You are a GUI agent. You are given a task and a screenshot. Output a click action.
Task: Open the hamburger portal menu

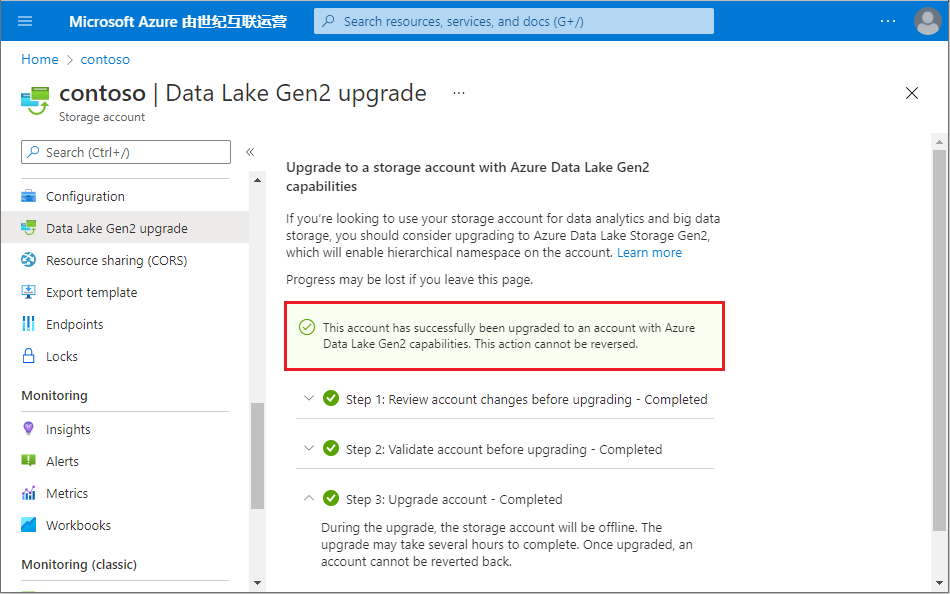26,21
